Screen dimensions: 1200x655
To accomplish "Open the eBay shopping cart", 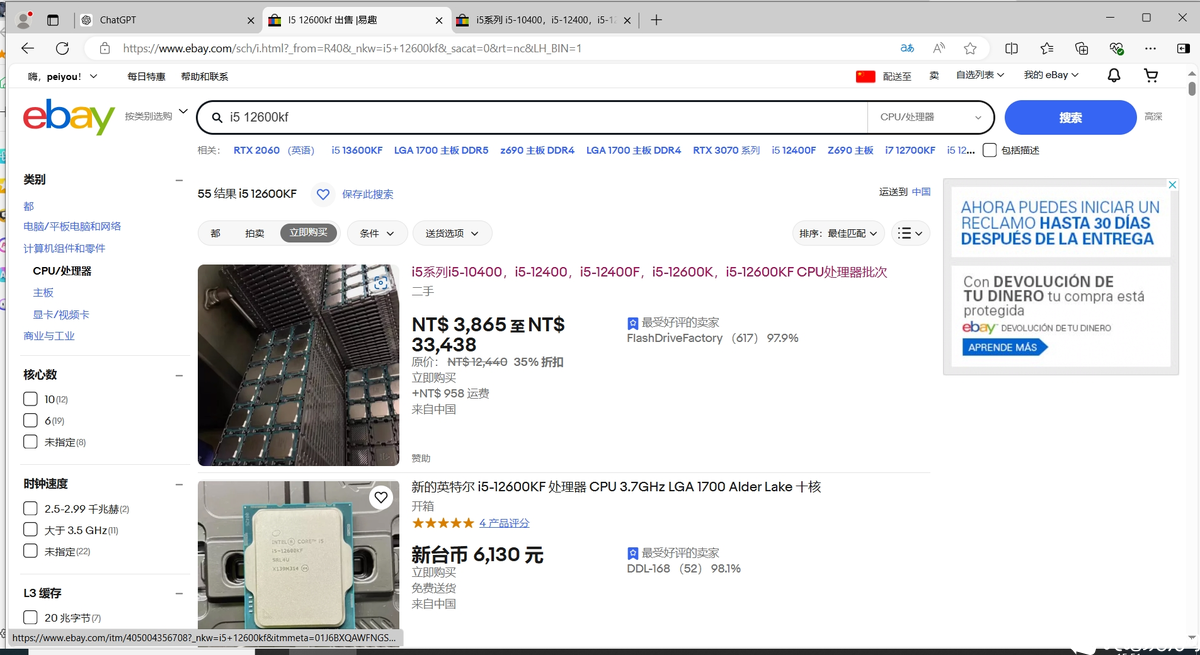I will [1151, 76].
